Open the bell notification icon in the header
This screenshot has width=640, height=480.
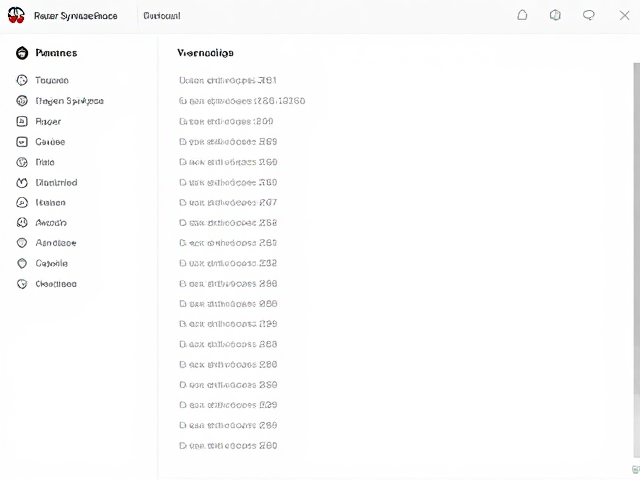click(522, 15)
